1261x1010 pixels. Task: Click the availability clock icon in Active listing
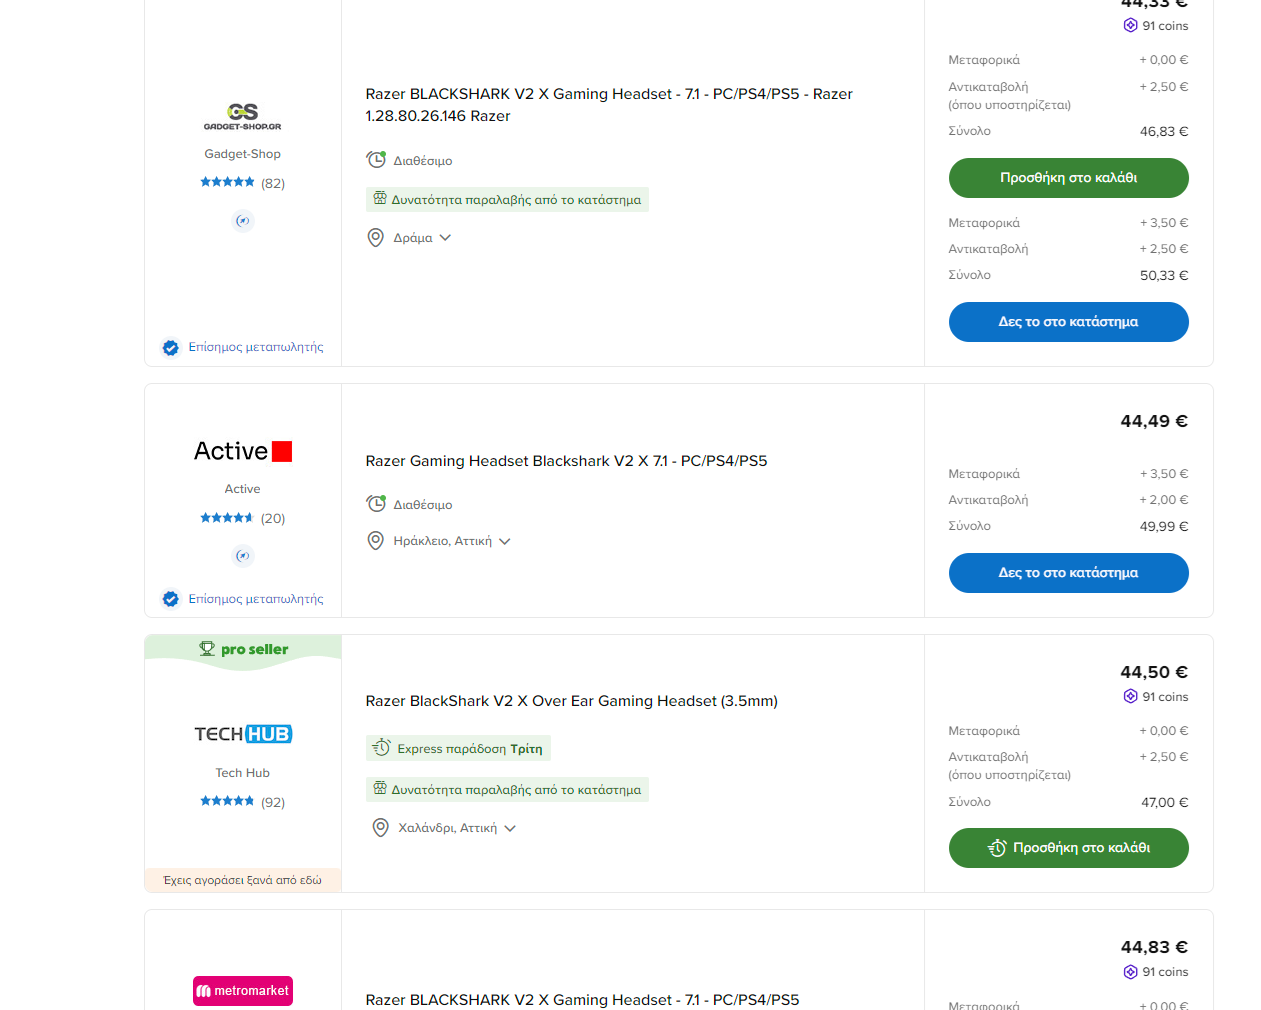pos(376,504)
